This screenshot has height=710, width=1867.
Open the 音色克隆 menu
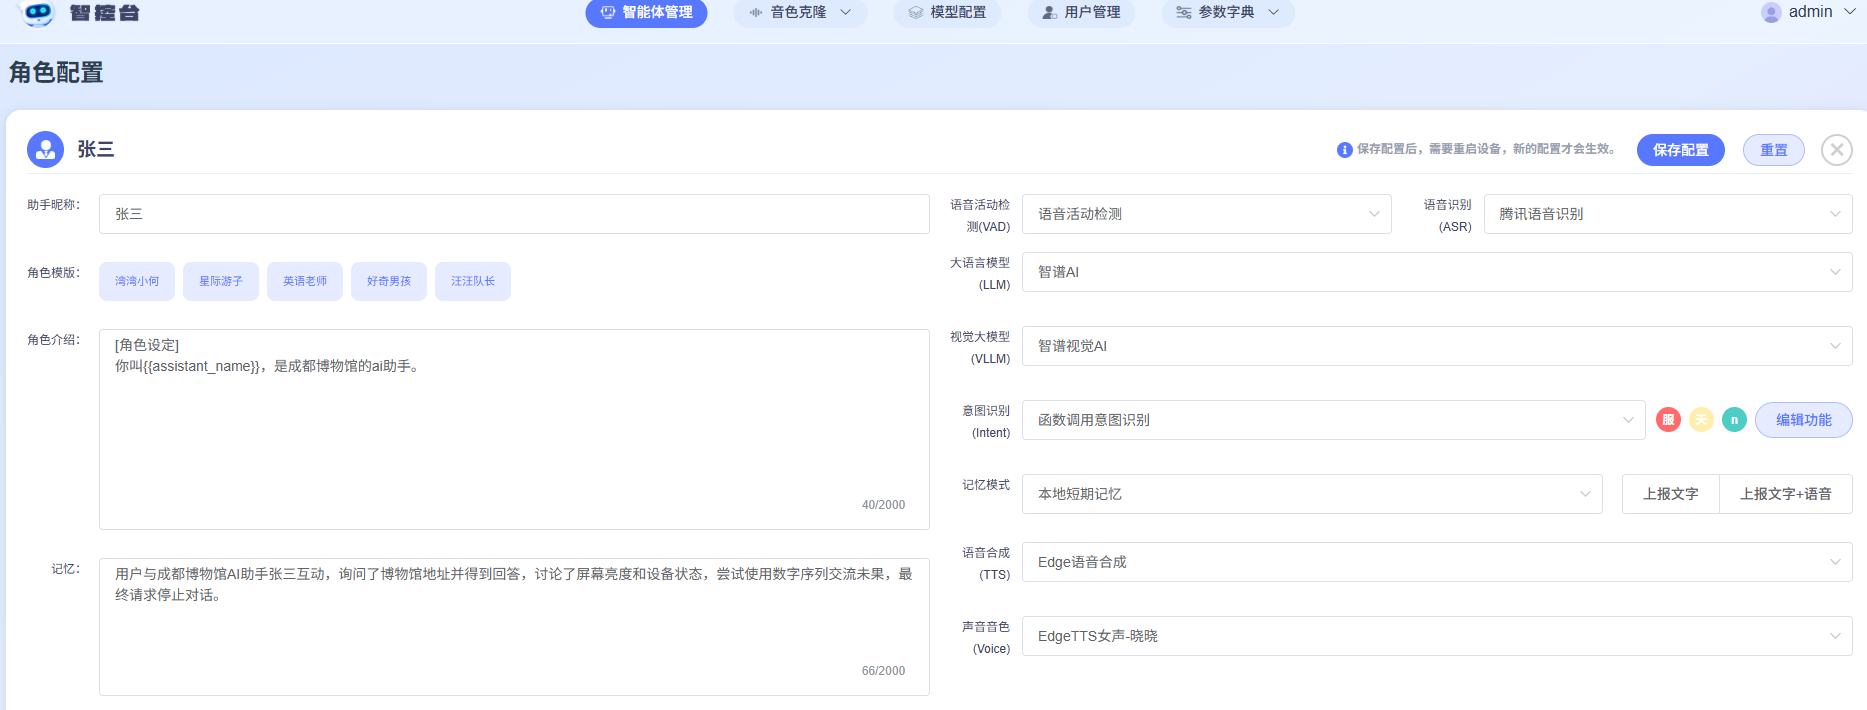point(800,13)
